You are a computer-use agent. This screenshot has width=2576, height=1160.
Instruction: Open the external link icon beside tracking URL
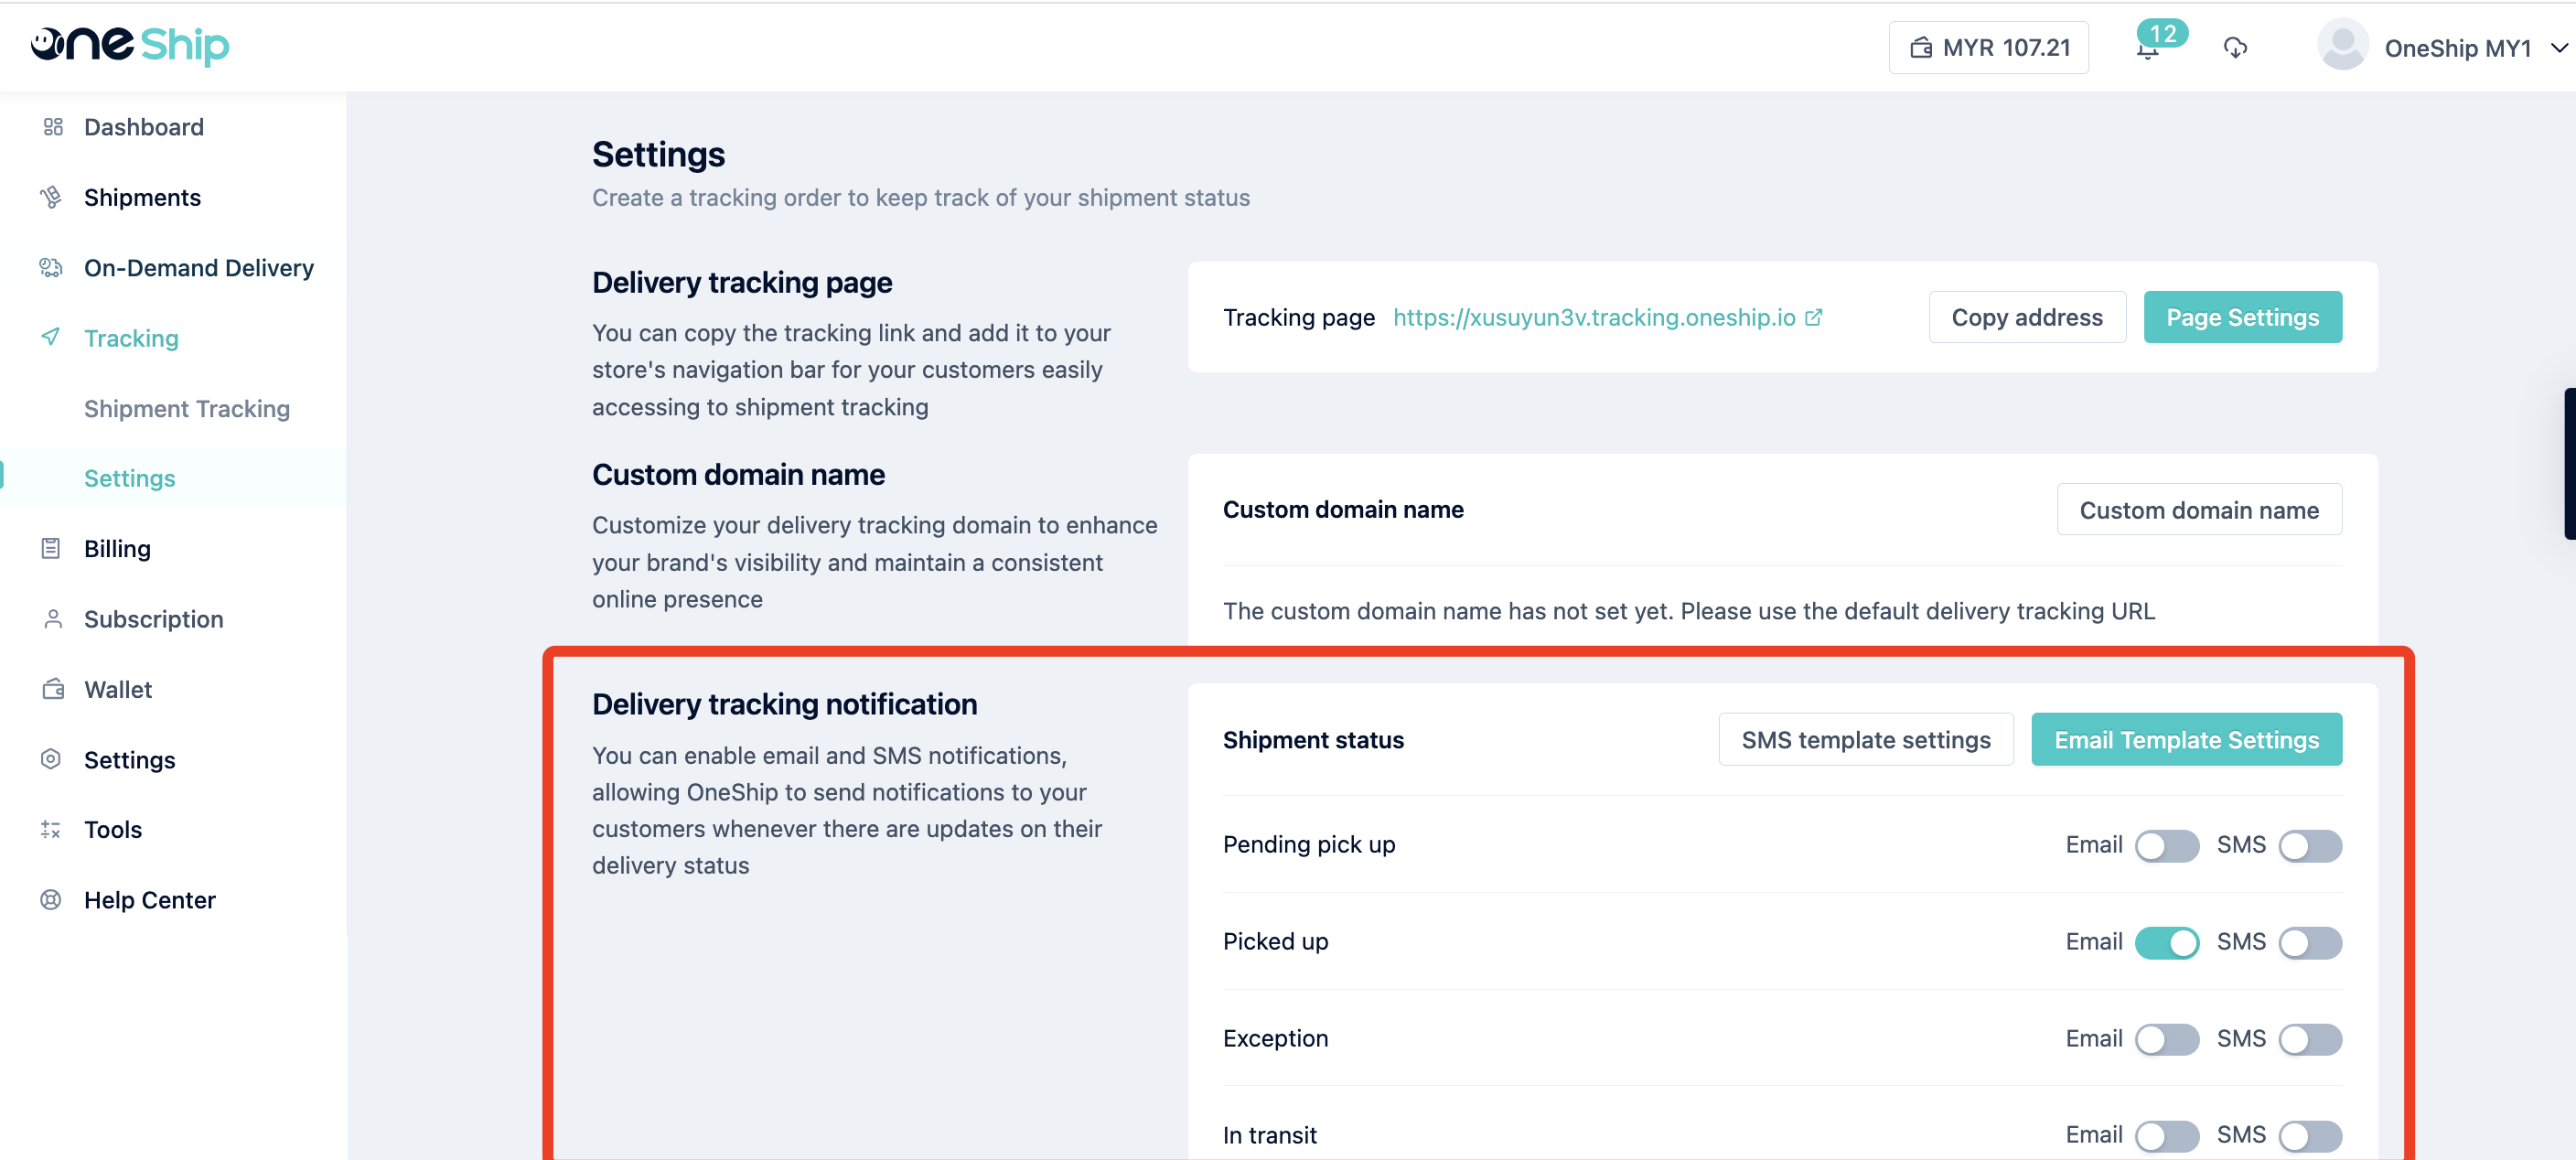(1813, 317)
